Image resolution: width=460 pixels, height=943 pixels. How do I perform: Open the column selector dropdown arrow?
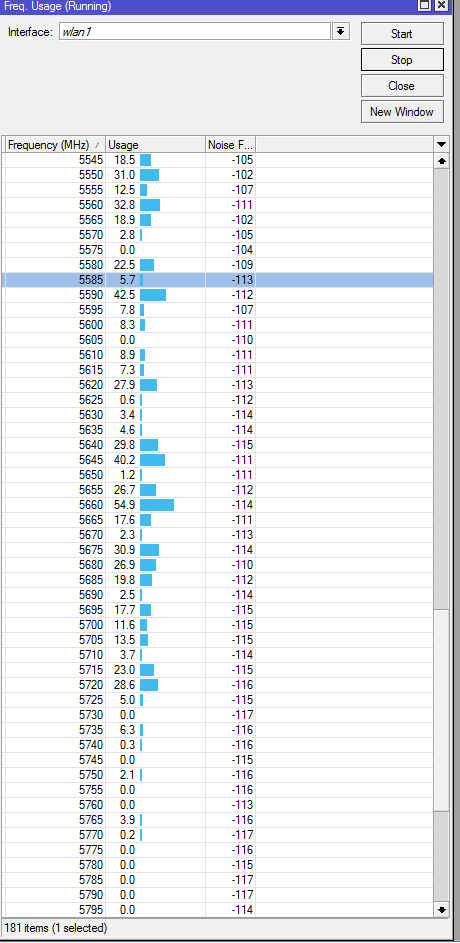(x=441, y=144)
